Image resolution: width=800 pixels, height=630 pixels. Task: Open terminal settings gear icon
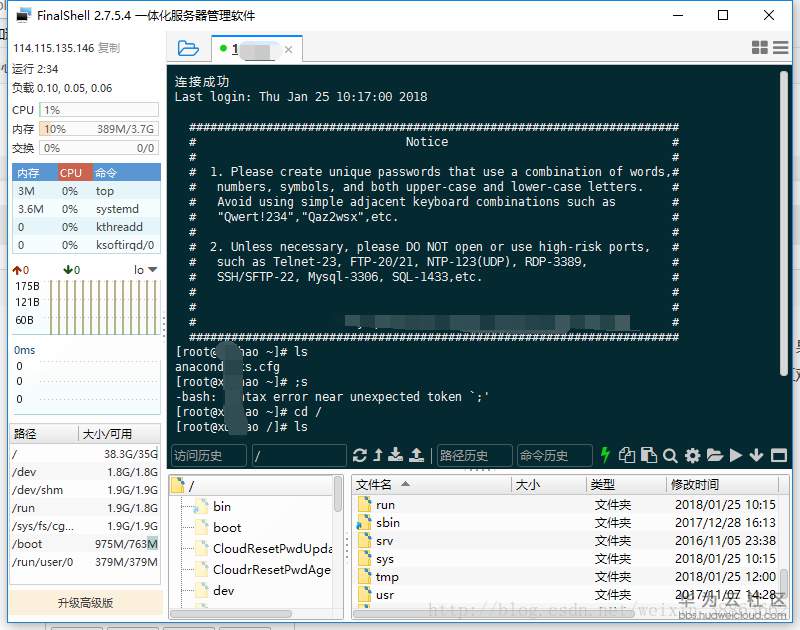point(692,455)
